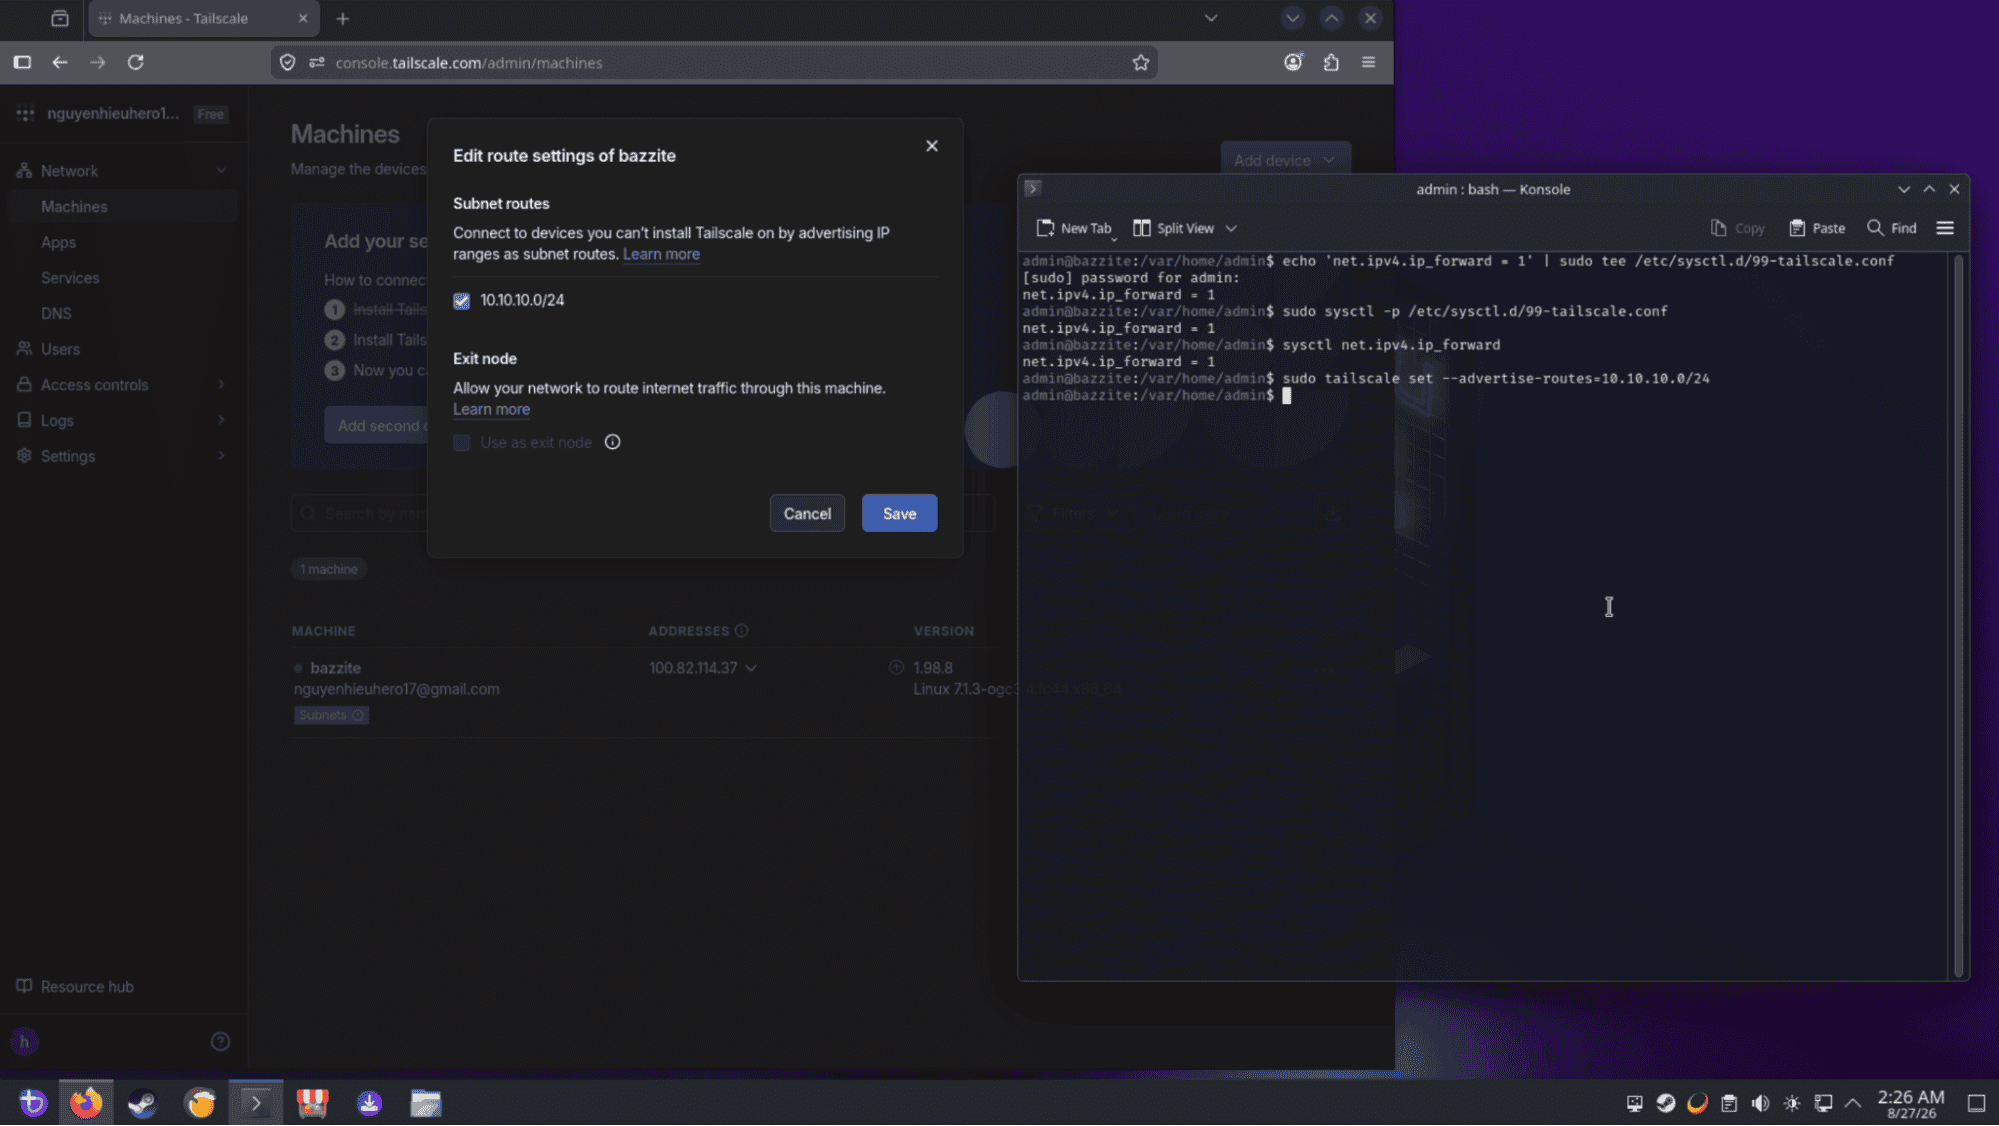1999x1126 pixels.
Task: Click the Subnets badge under bazzite
Action: [331, 715]
